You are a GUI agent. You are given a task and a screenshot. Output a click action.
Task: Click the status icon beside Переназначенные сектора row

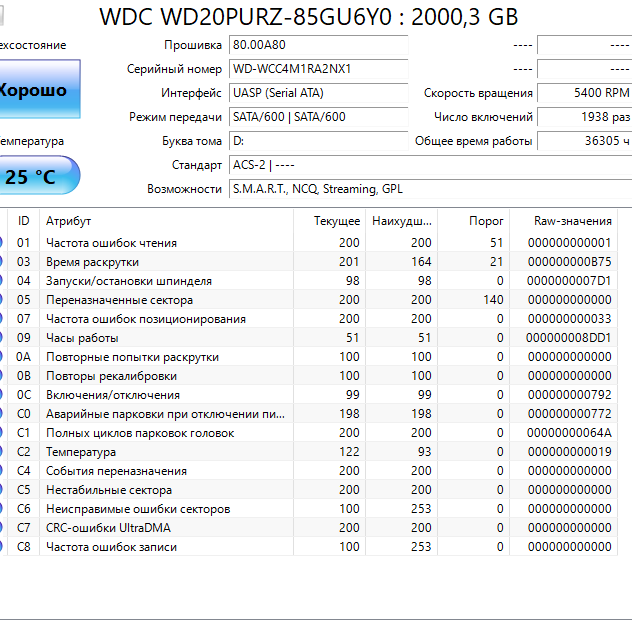pos(2,300)
